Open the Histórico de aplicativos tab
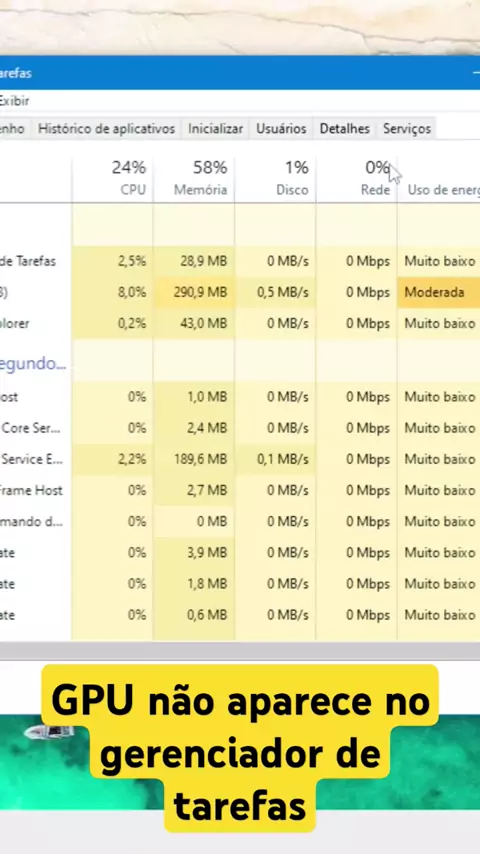Screen dimensions: 480x854 tap(106, 129)
